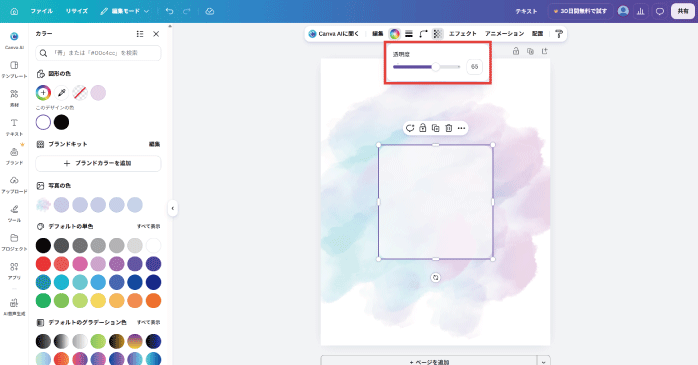Open the user account avatar

coord(623,11)
